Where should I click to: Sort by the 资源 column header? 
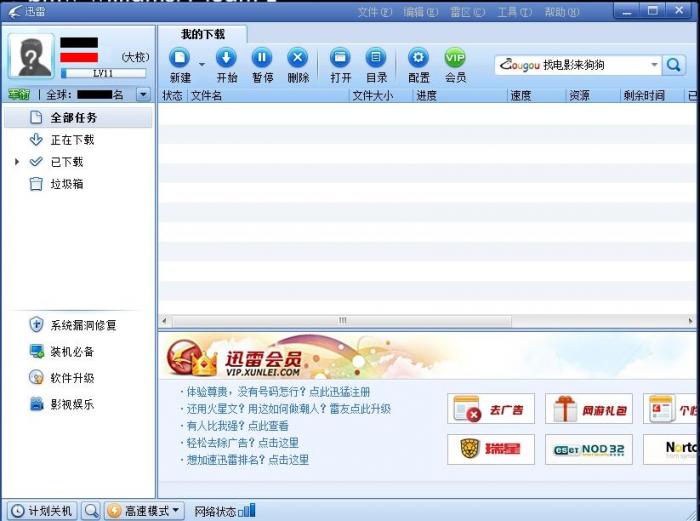[593, 96]
